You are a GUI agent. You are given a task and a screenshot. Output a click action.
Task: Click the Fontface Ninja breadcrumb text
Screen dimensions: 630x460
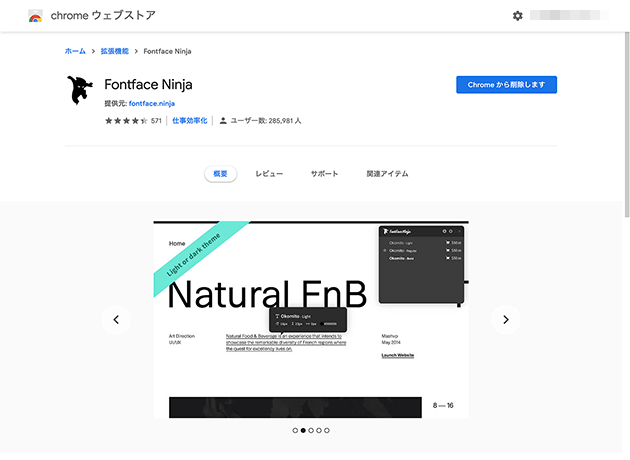167,51
